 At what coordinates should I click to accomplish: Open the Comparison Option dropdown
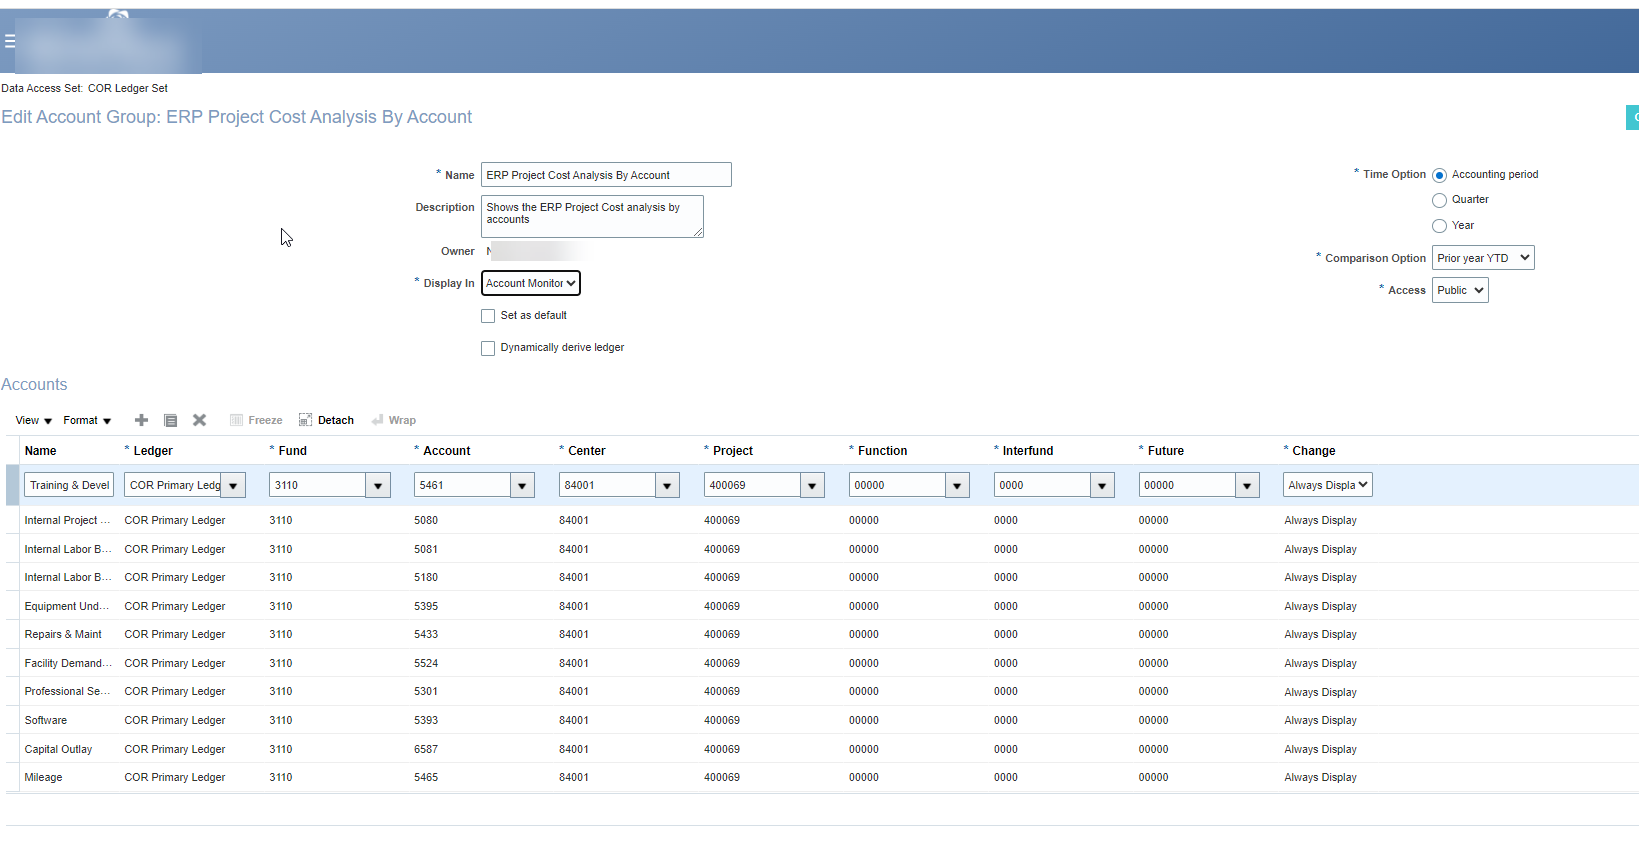(1483, 258)
